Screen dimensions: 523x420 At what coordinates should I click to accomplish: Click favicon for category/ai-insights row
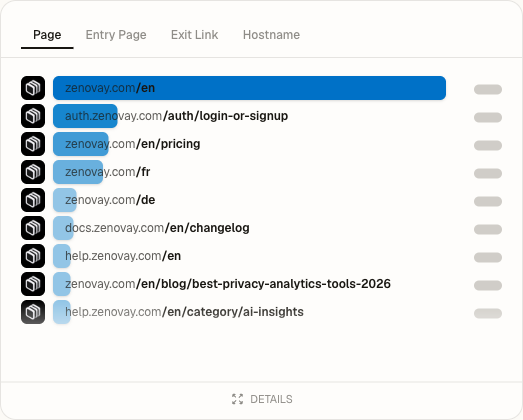pos(33,312)
